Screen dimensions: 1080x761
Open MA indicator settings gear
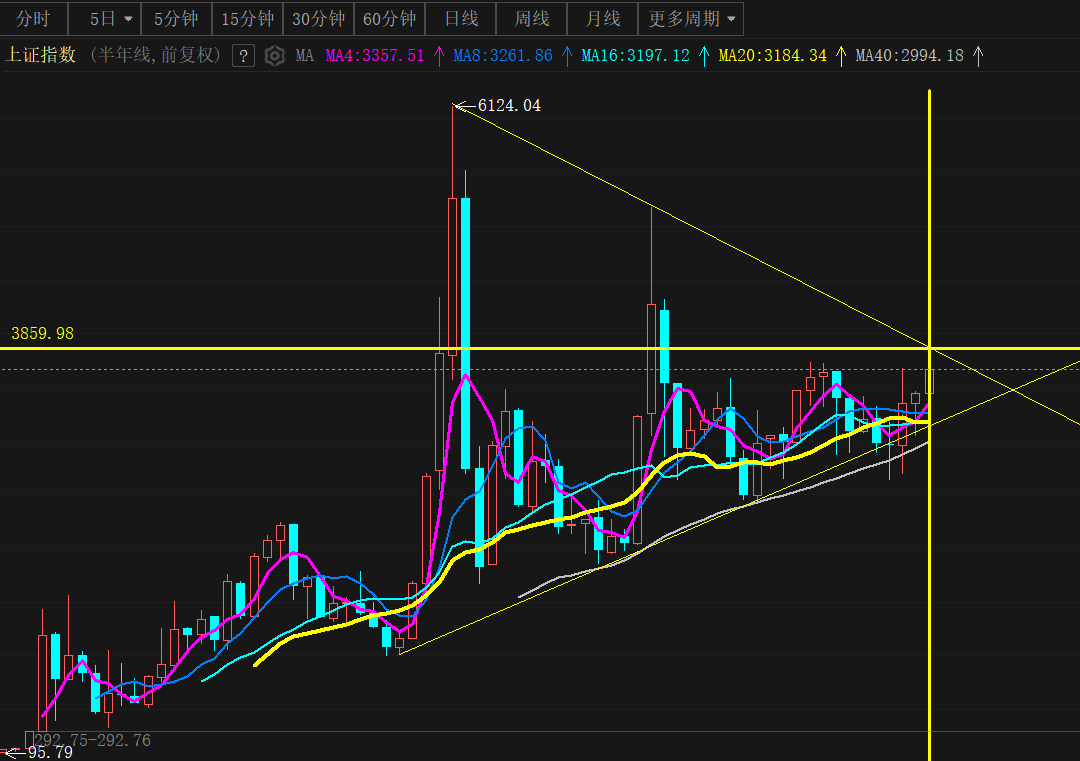[275, 56]
